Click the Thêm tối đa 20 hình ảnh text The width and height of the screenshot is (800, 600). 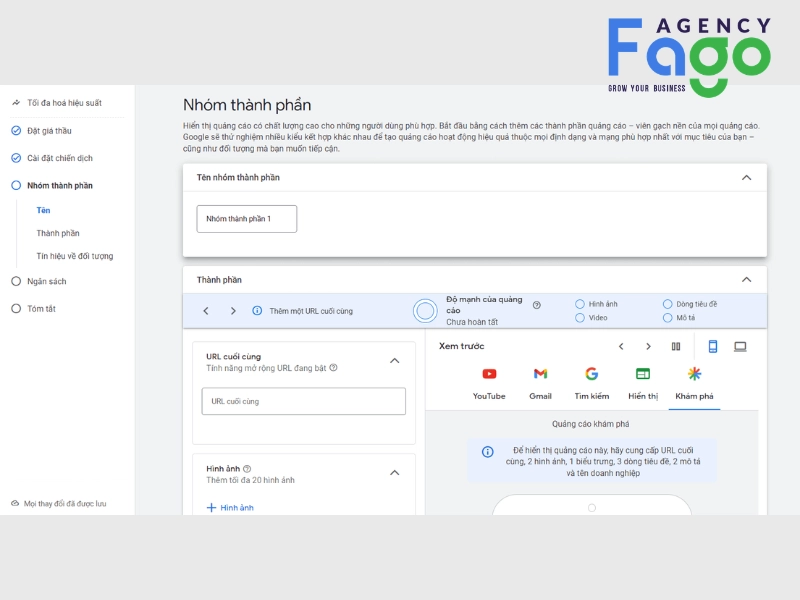(x=250, y=480)
